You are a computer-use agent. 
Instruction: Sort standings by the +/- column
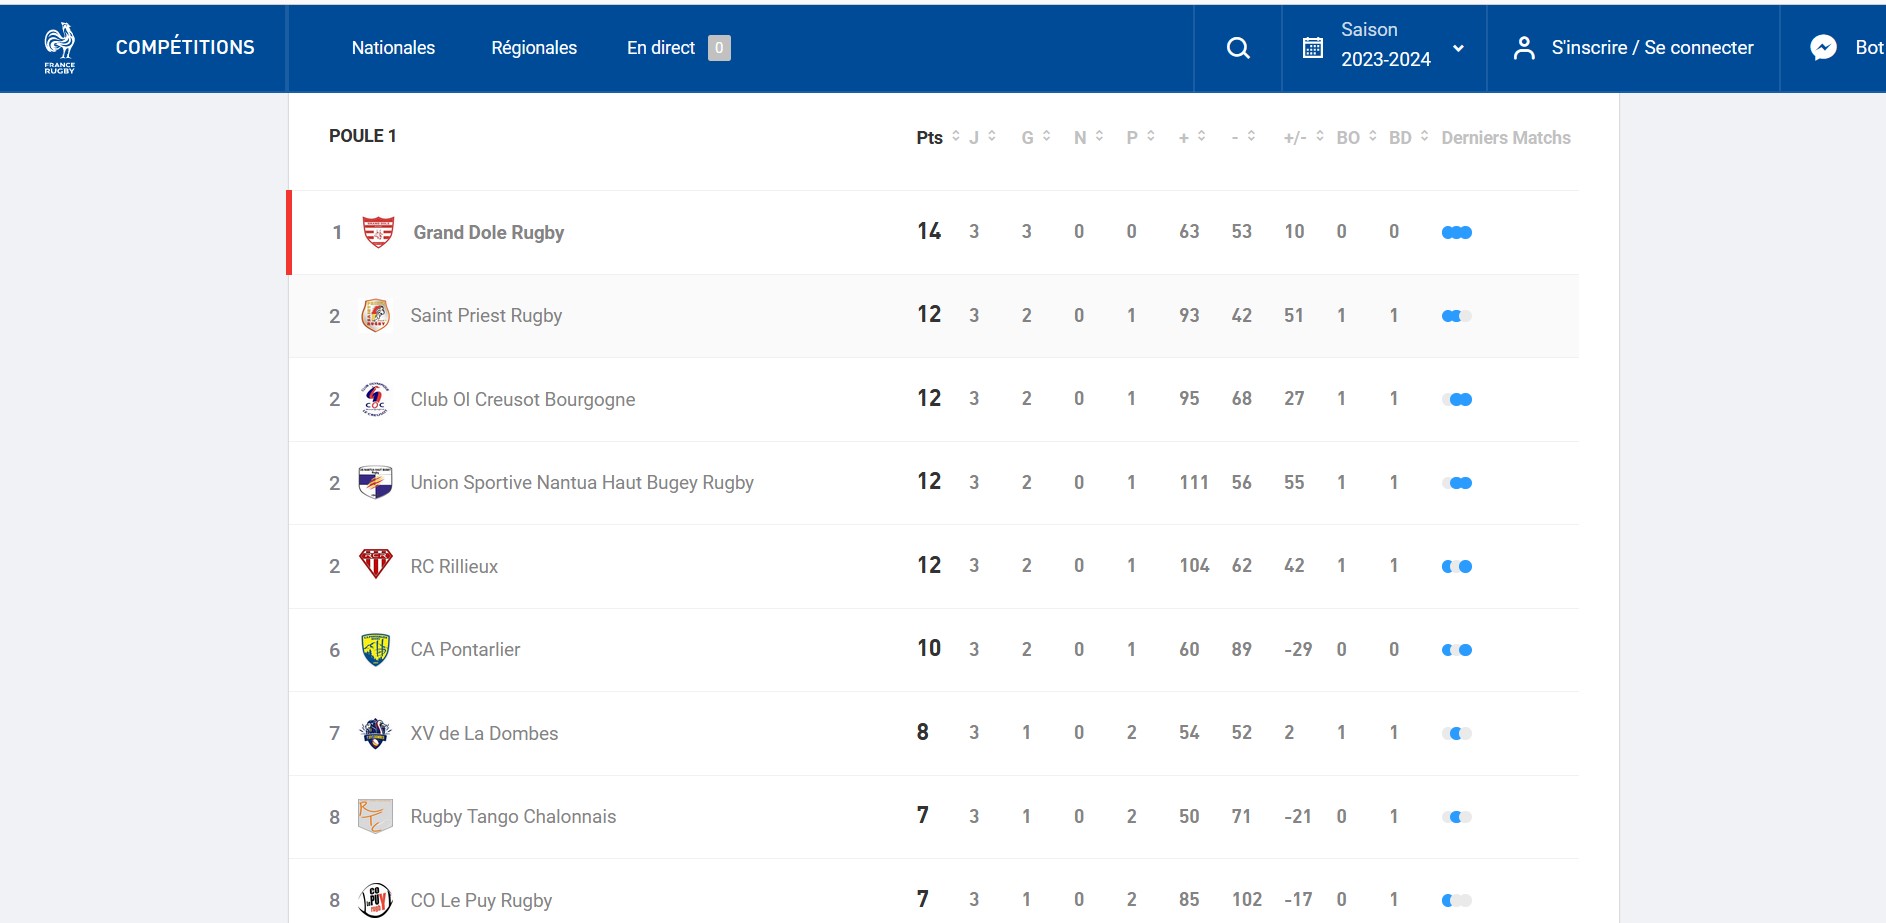[1304, 137]
